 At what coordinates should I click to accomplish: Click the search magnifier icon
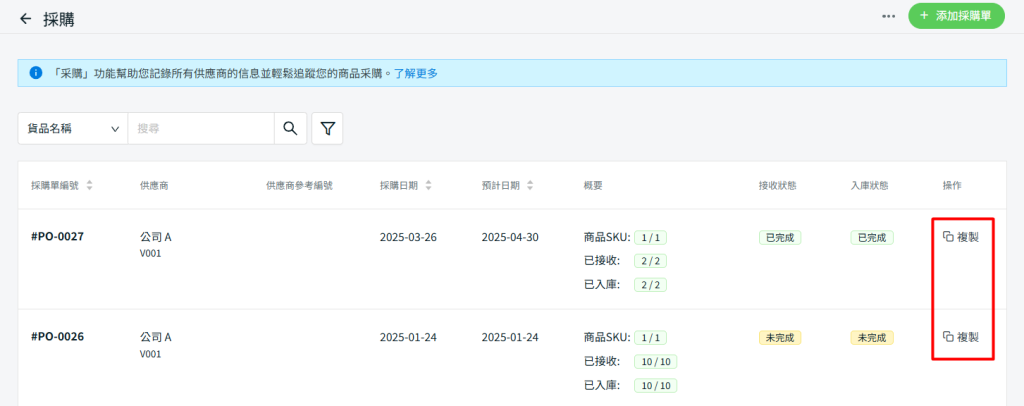point(290,129)
